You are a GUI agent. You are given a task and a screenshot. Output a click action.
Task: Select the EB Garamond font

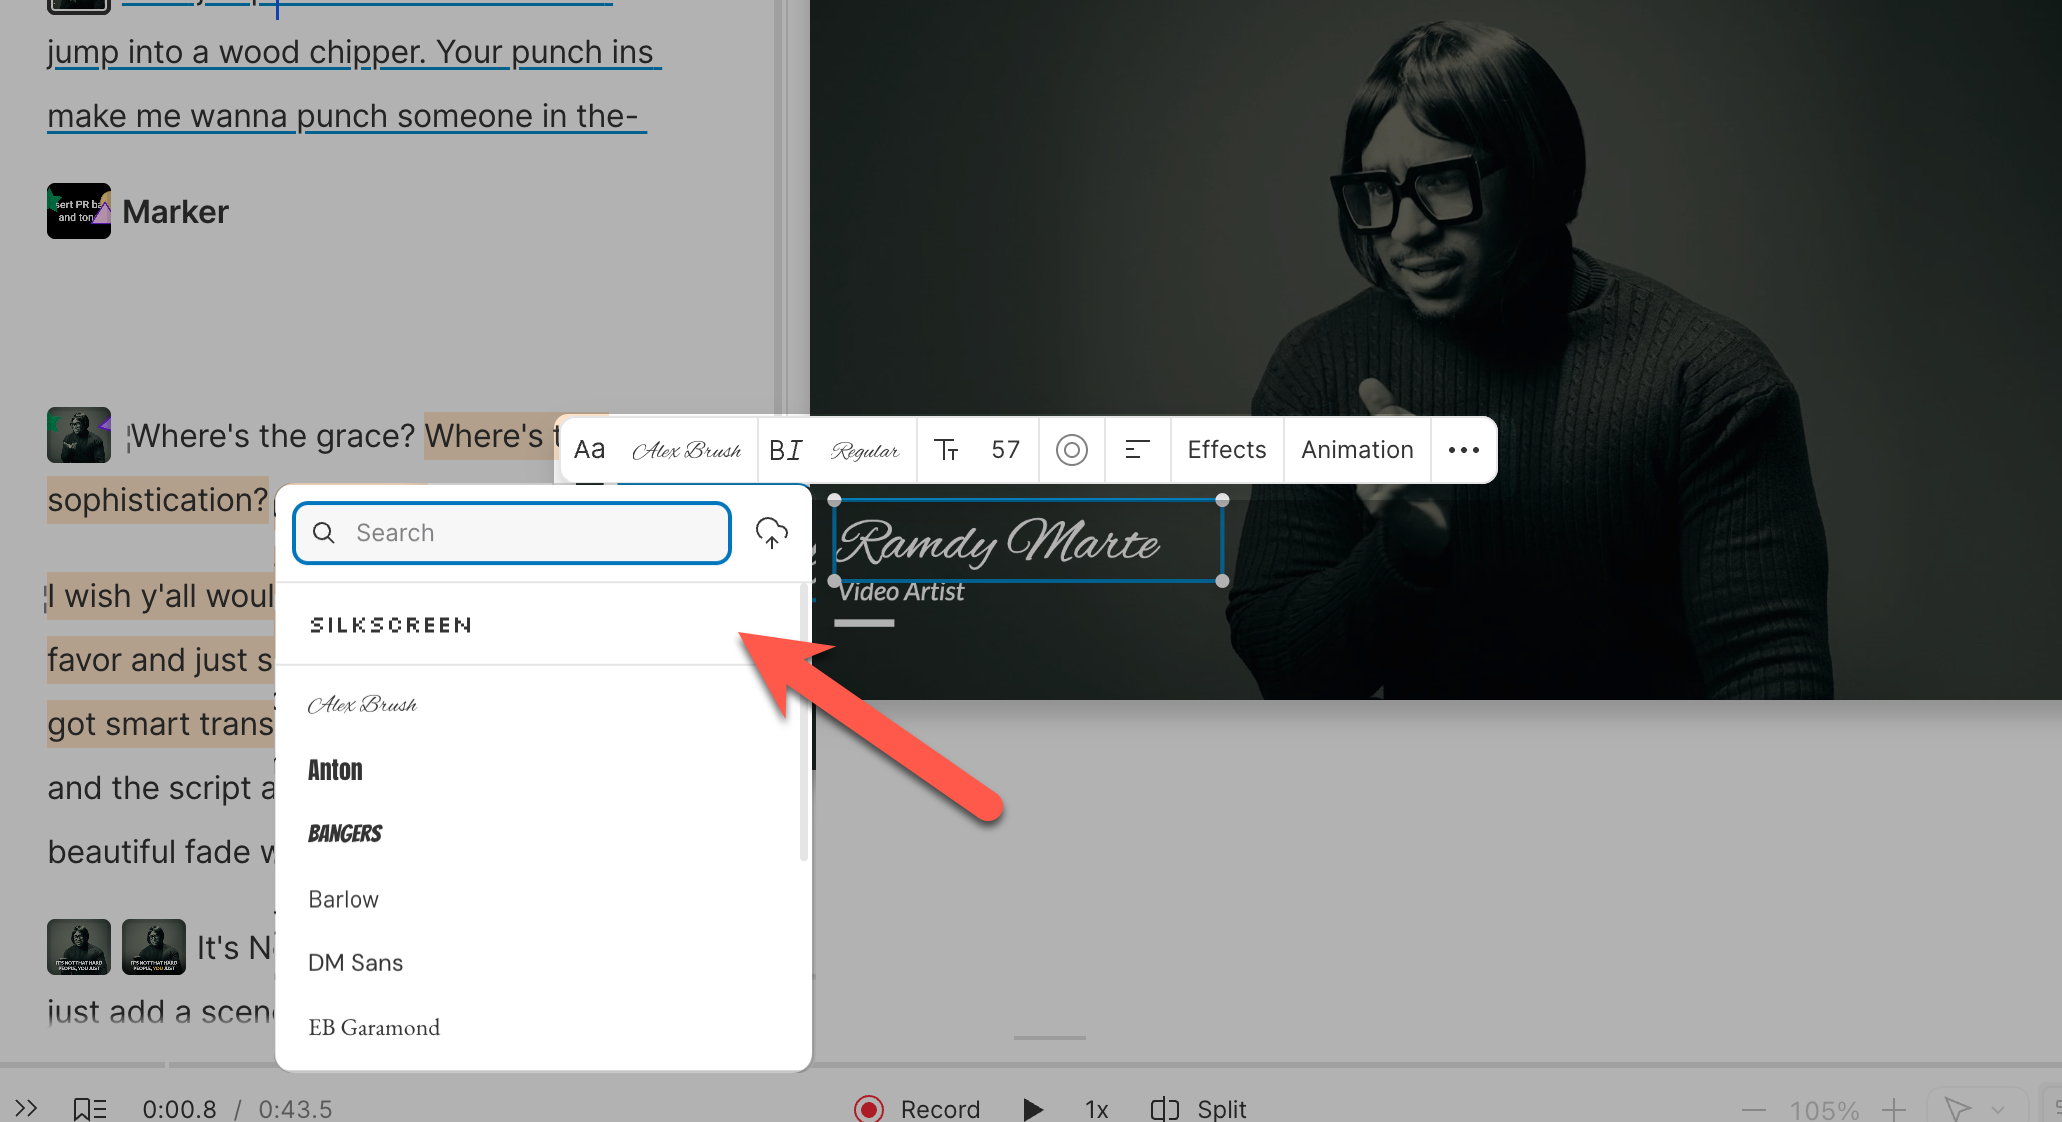point(374,1027)
